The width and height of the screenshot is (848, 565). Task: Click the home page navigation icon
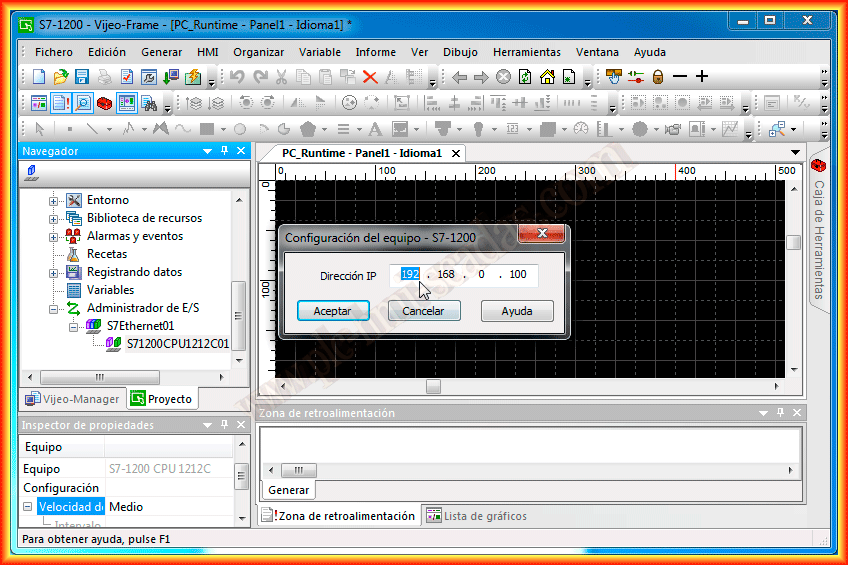547,77
